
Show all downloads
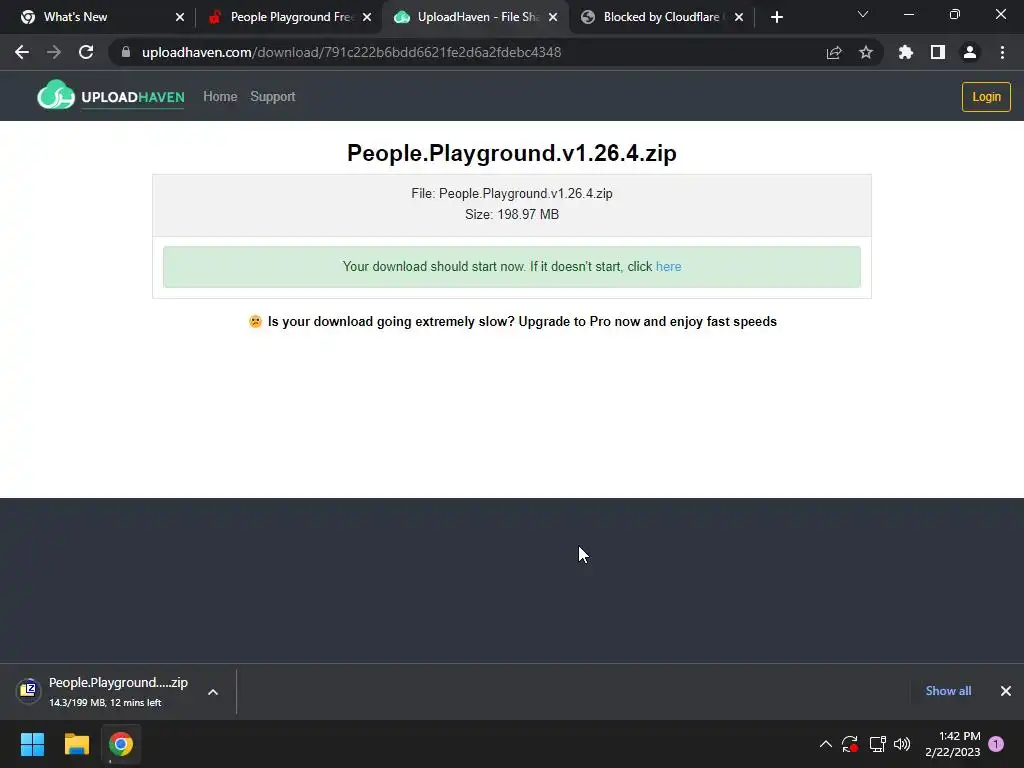pyautogui.click(x=948, y=691)
